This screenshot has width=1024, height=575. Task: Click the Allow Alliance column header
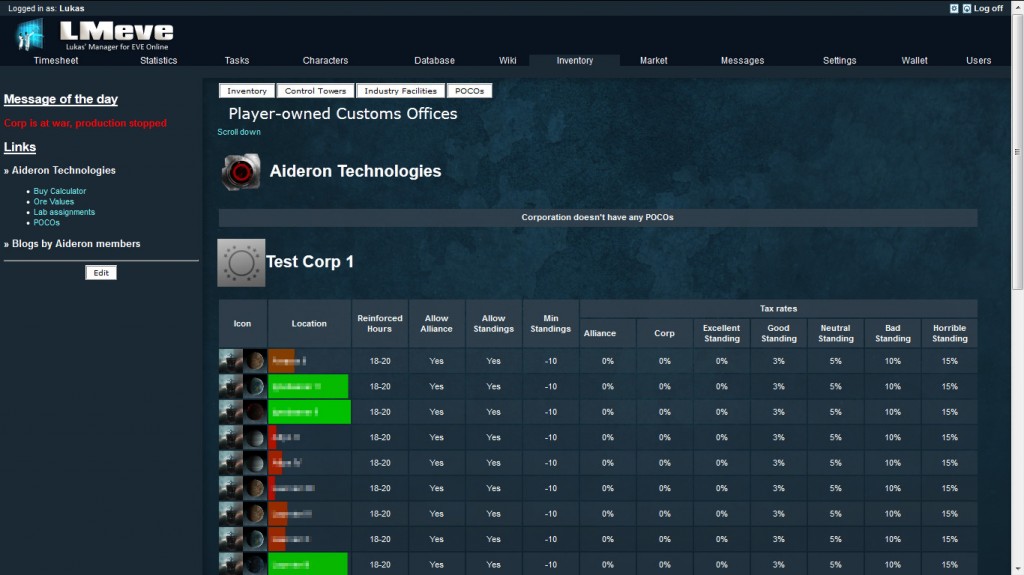[x=436, y=323]
